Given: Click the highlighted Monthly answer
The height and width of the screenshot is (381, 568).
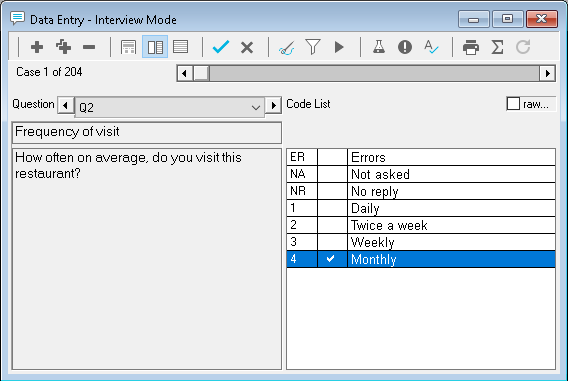Looking at the screenshot, I should [421, 259].
